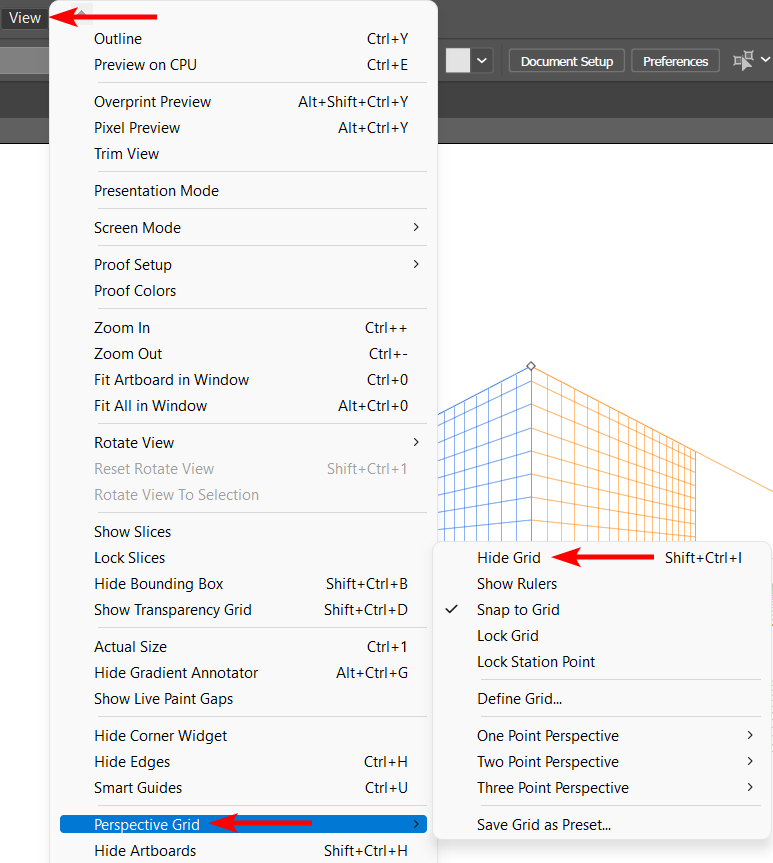Screen dimensions: 773x863
Task: Select Define Grid… menu entry
Action: [x=519, y=699]
